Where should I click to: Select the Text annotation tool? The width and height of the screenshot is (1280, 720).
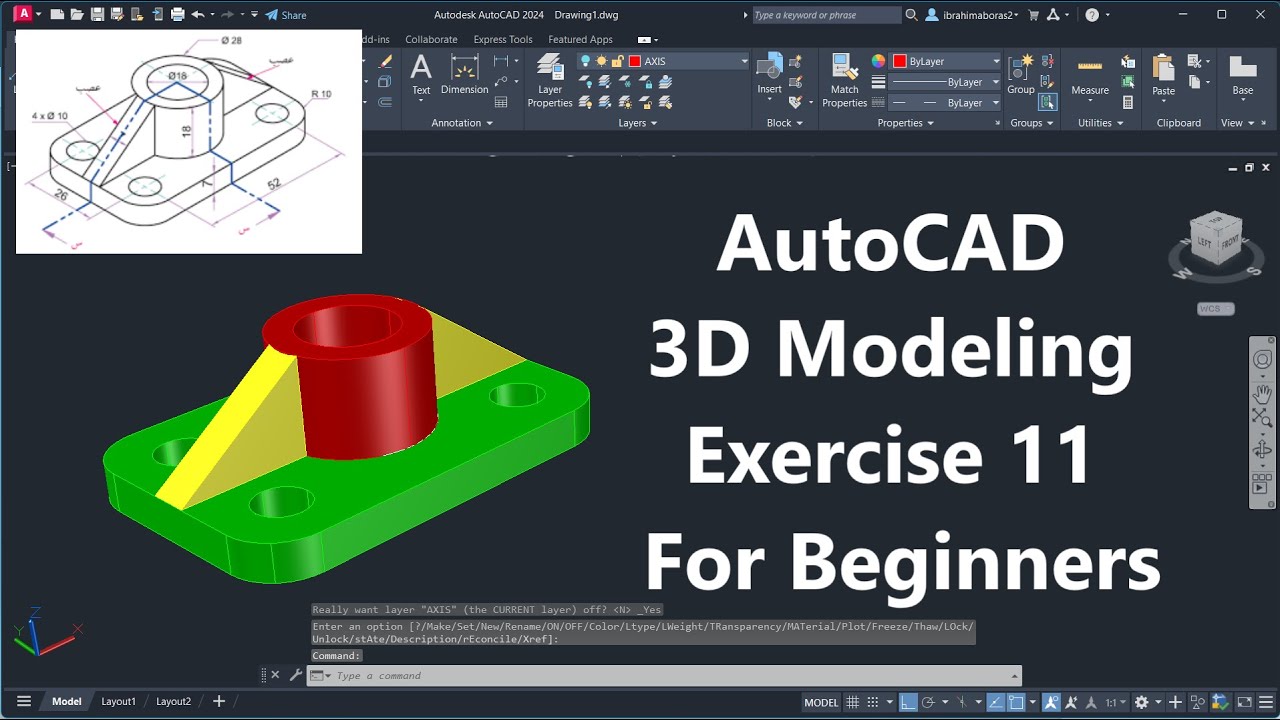[x=421, y=75]
